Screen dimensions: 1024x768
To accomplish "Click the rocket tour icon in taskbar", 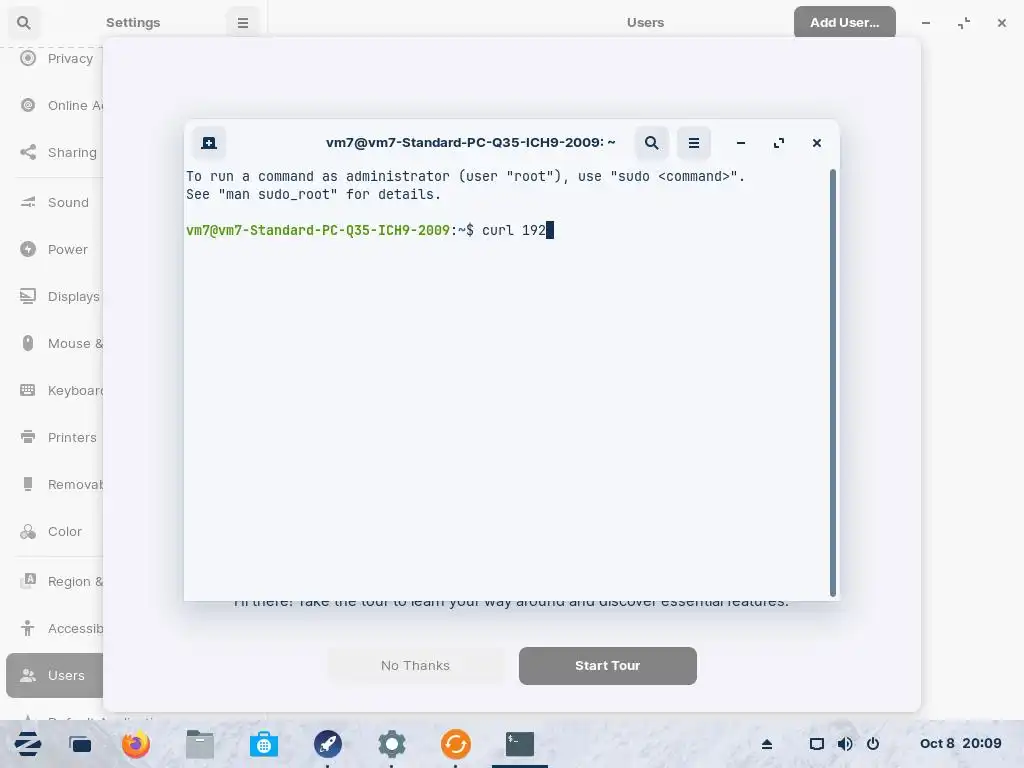I will pyautogui.click(x=328, y=744).
